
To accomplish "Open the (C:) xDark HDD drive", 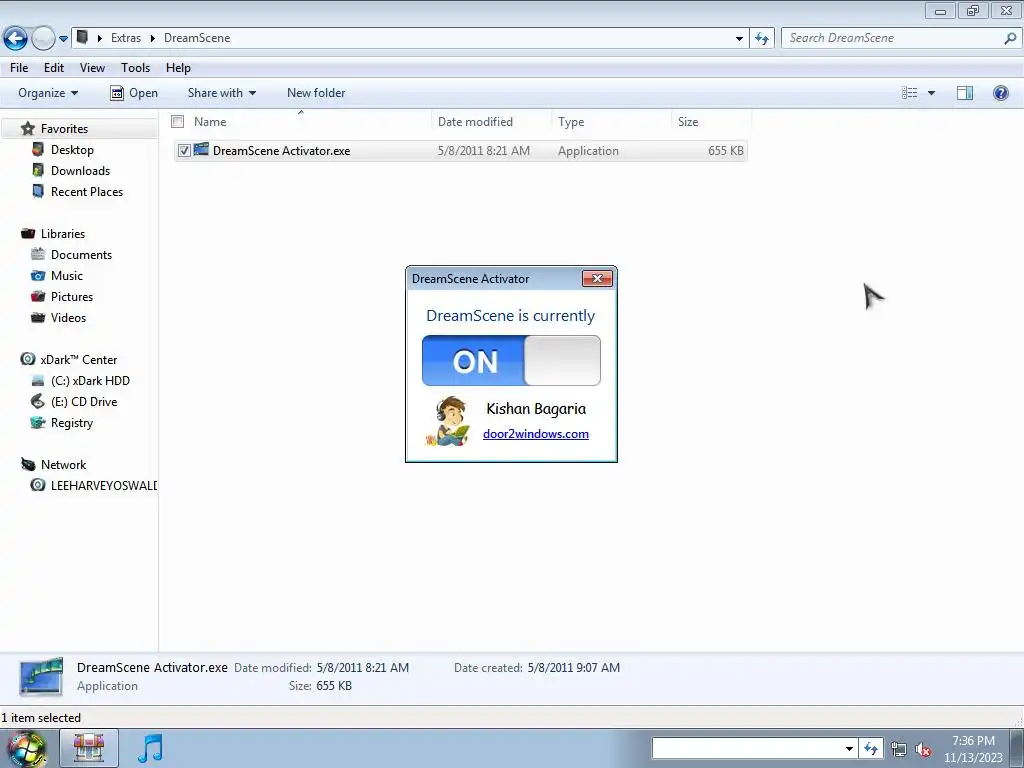I will pyautogui.click(x=90, y=381).
